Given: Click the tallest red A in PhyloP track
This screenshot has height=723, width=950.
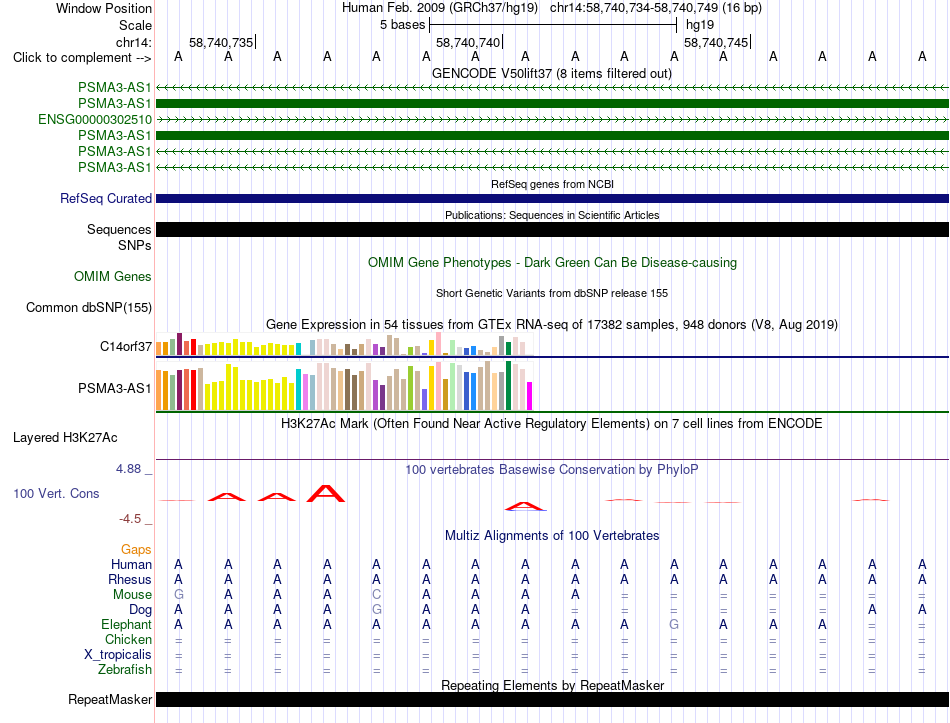Looking at the screenshot, I should (x=326, y=493).
